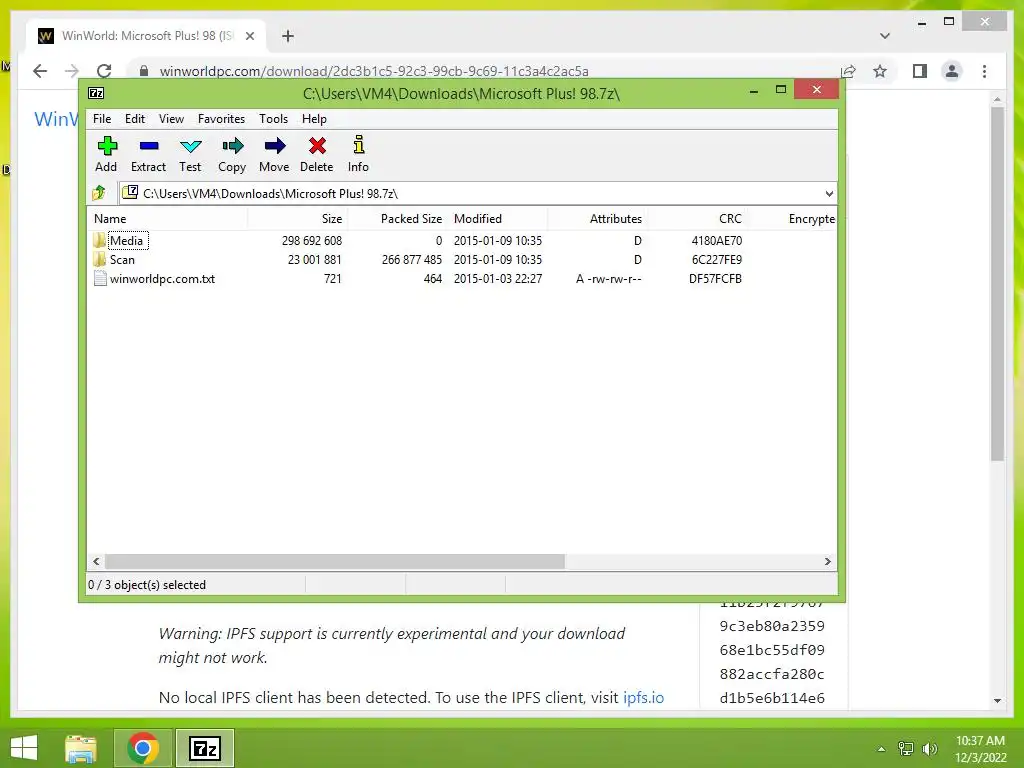Open File Explorer from taskbar
This screenshot has width=1024, height=768.
(x=81, y=748)
